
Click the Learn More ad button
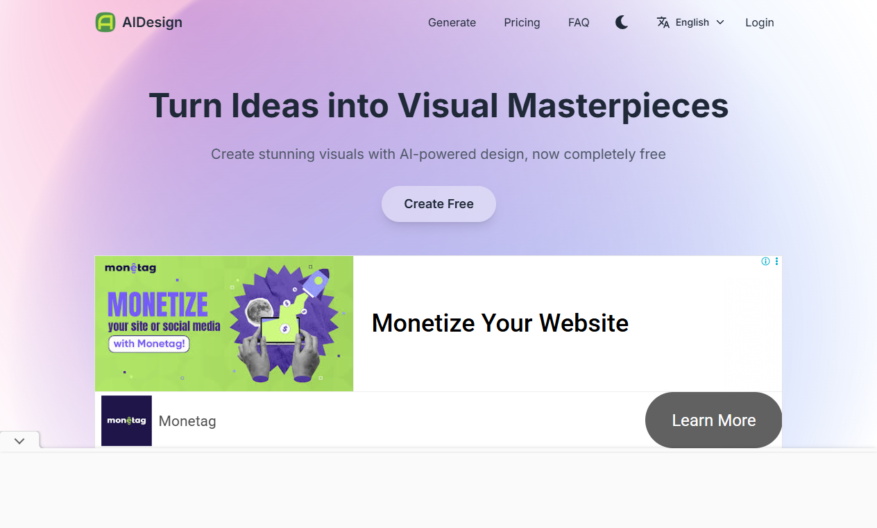point(714,420)
